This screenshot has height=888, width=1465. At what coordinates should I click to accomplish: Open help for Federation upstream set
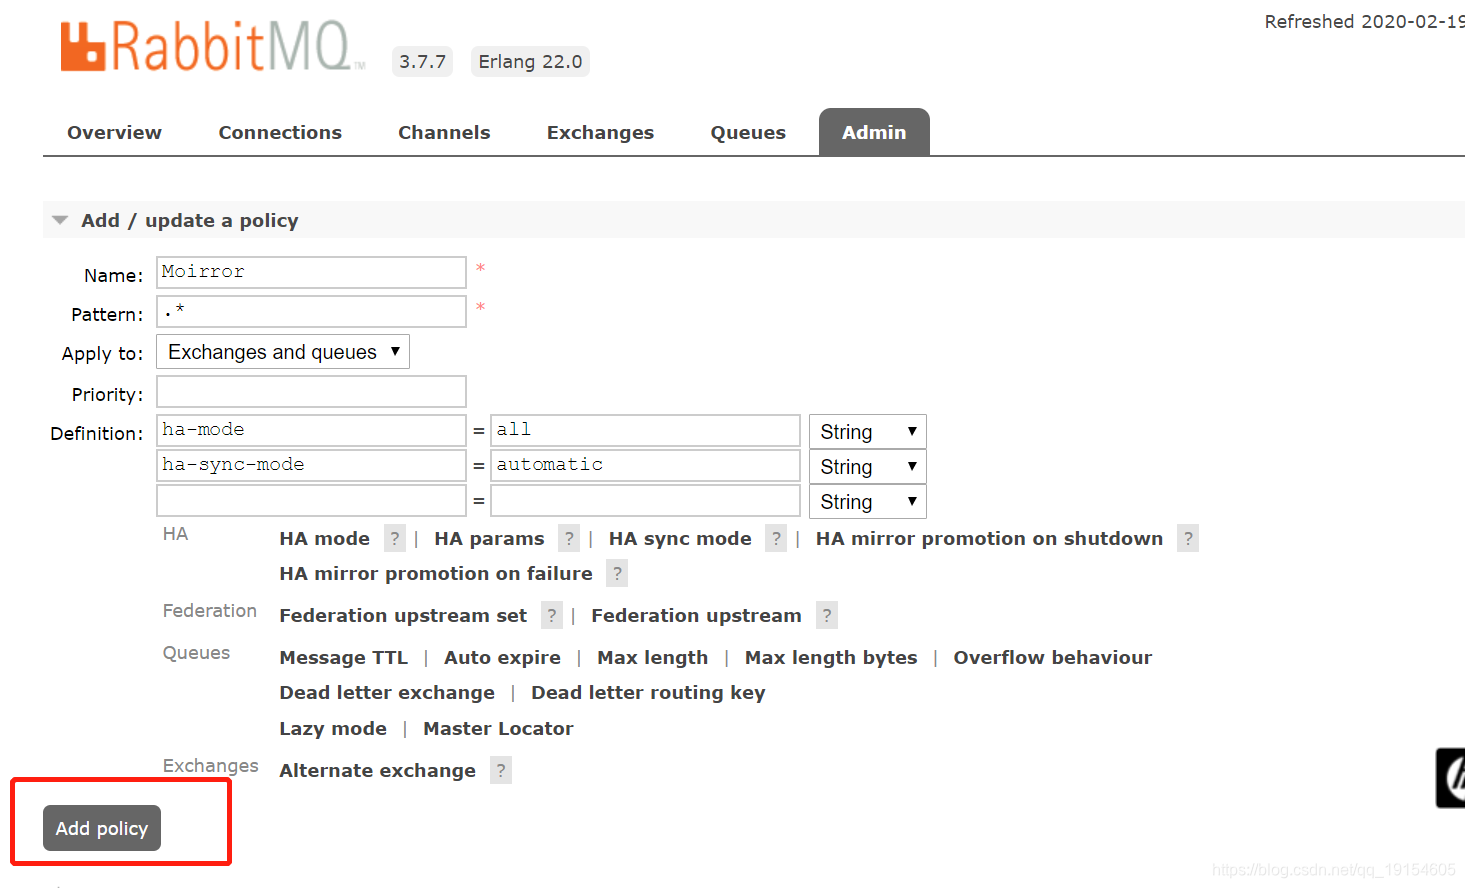click(551, 616)
